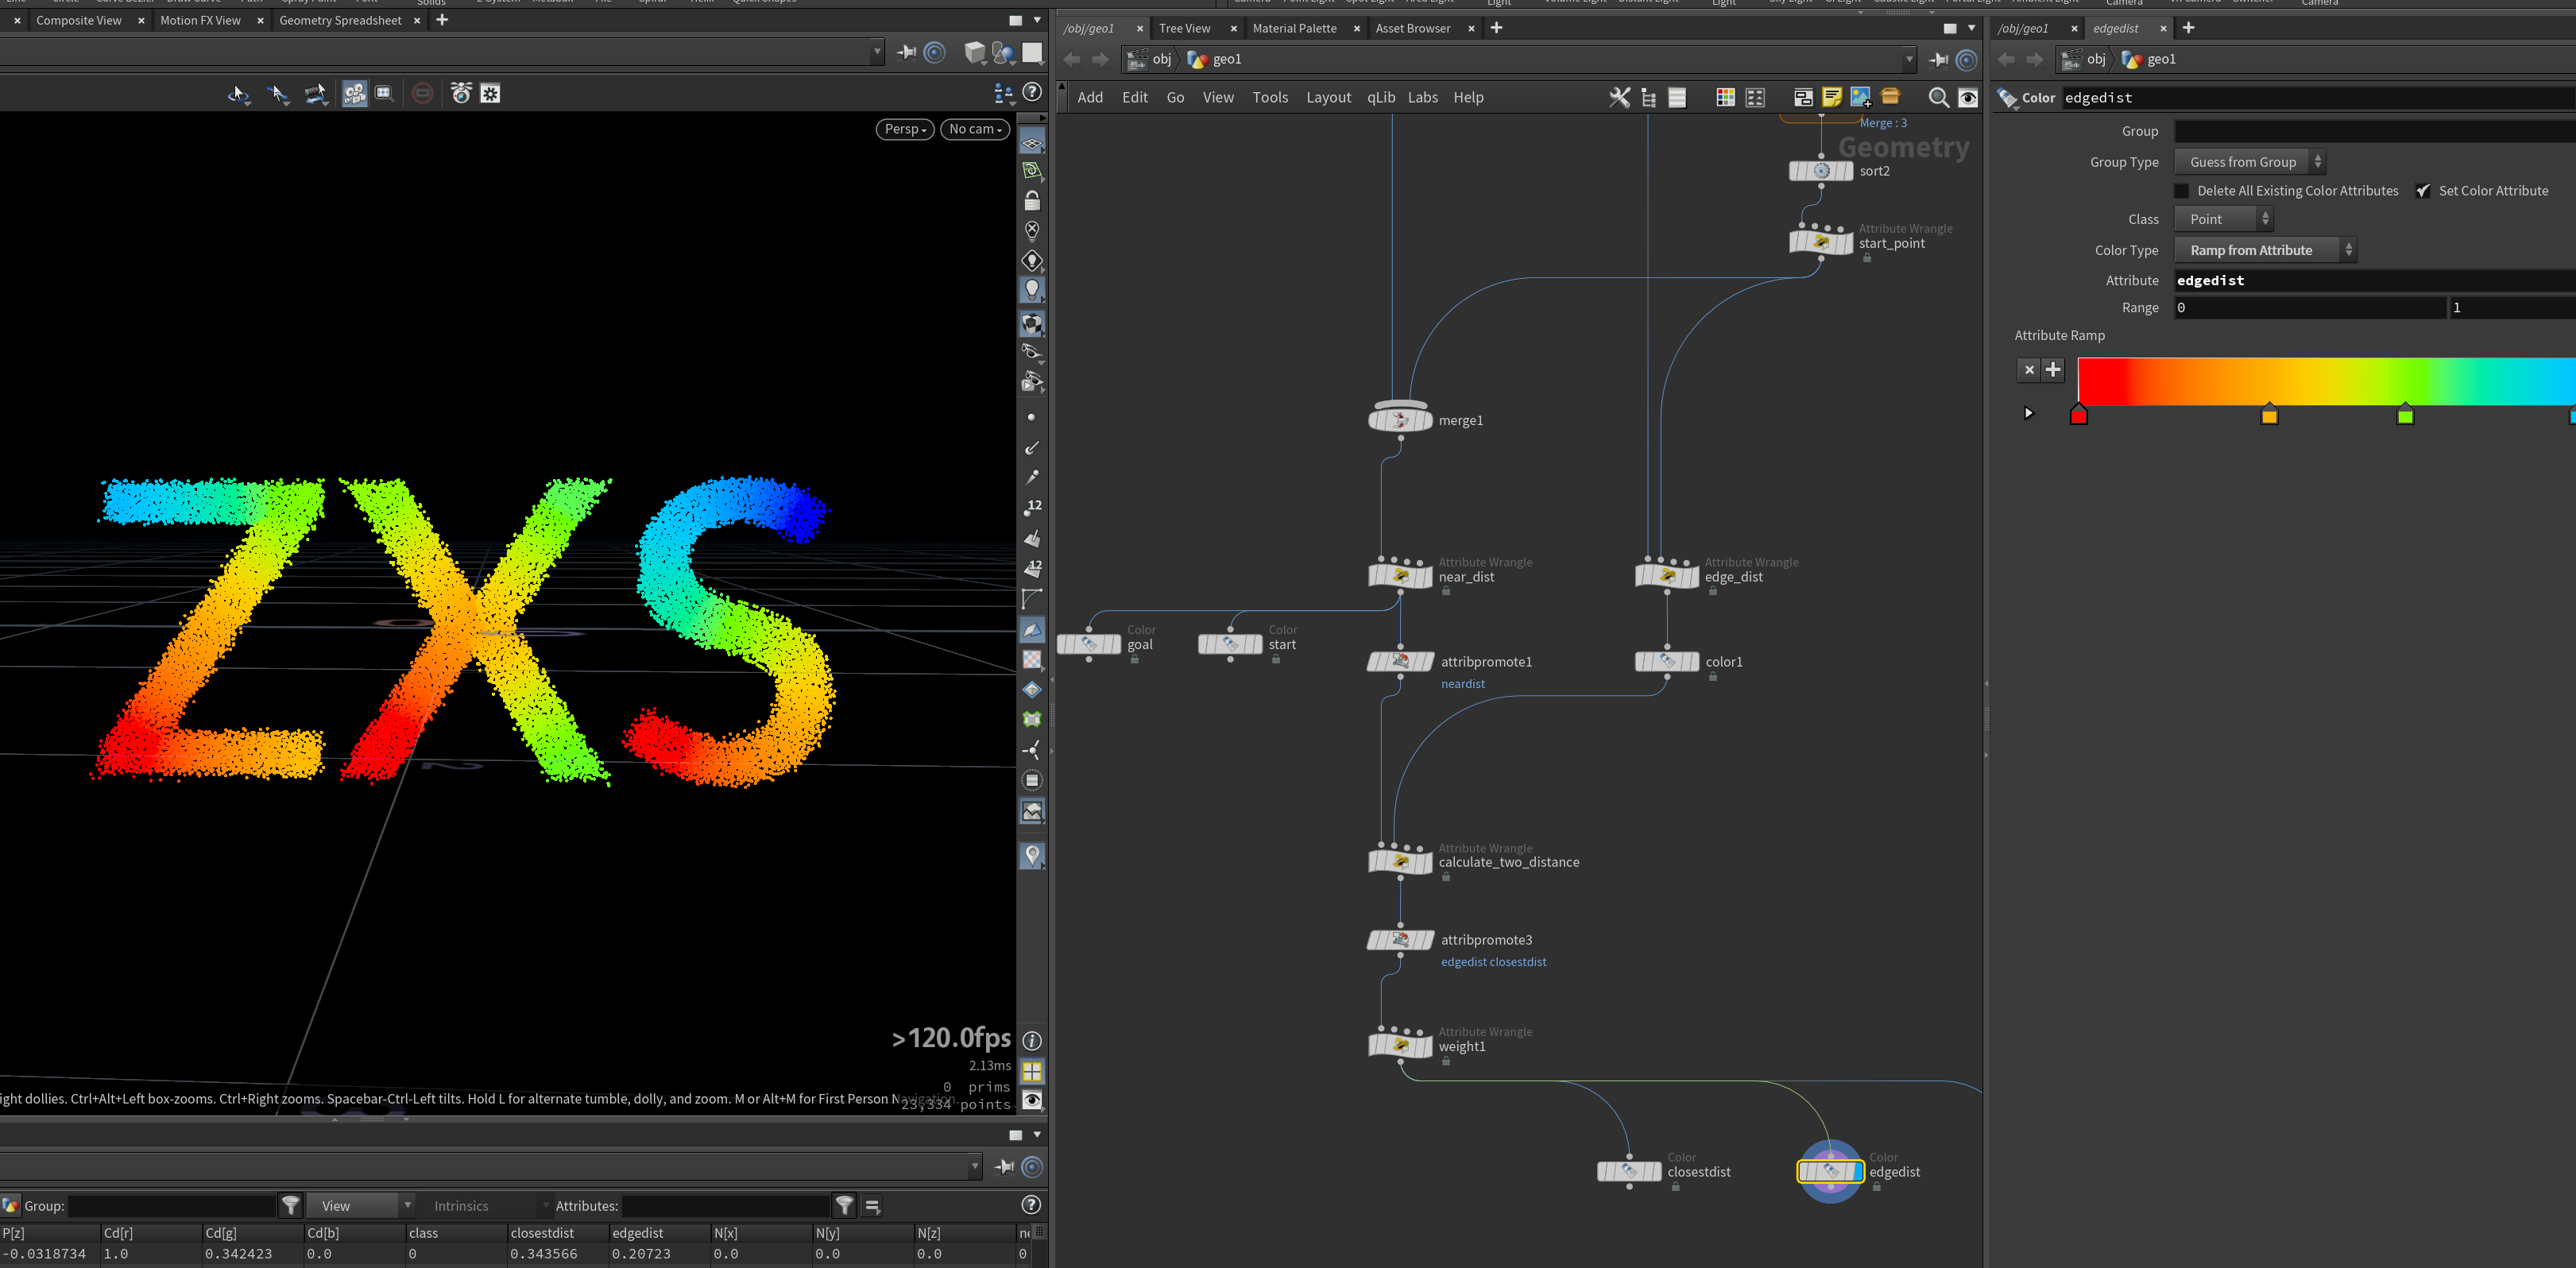The height and width of the screenshot is (1268, 2576).
Task: Open the network search magnifier icon
Action: (x=1938, y=97)
